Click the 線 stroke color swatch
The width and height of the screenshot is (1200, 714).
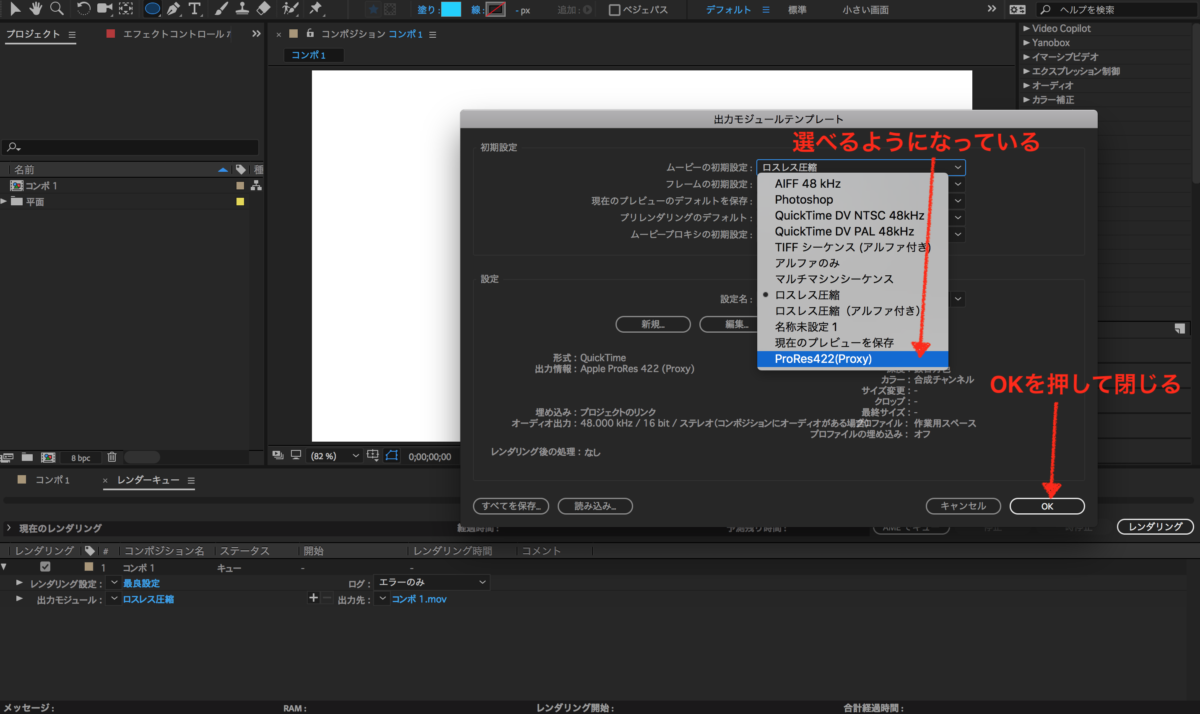pos(496,9)
